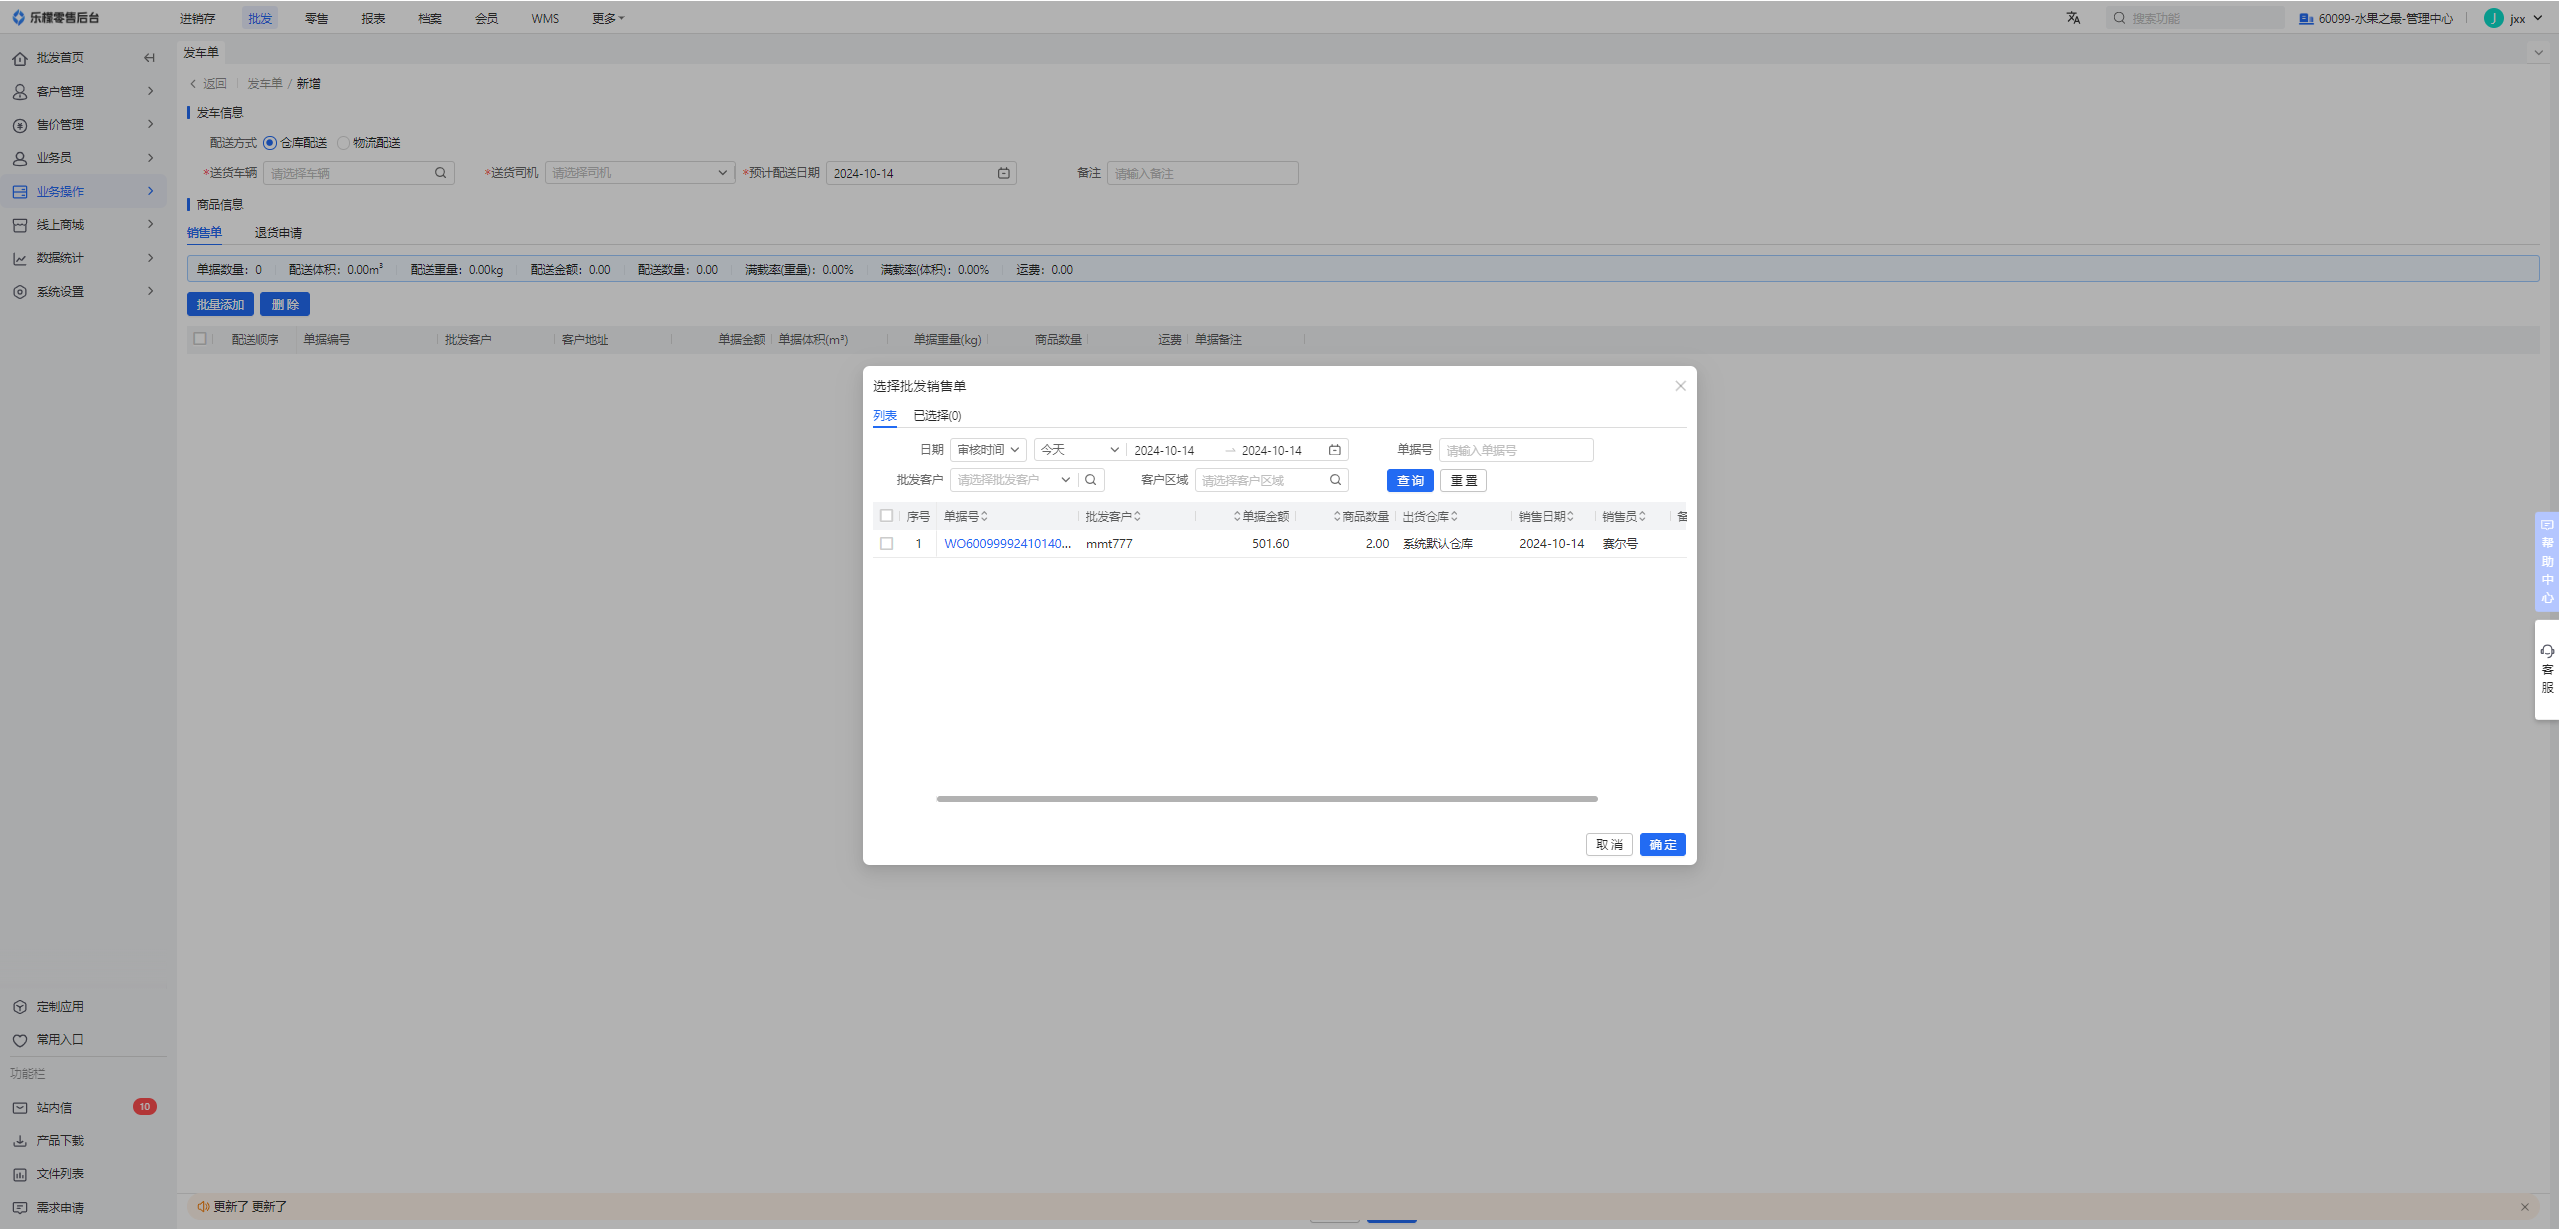This screenshot has width=2559, height=1229.
Task: Sort by 销售日期 column header
Action: (x=1545, y=517)
